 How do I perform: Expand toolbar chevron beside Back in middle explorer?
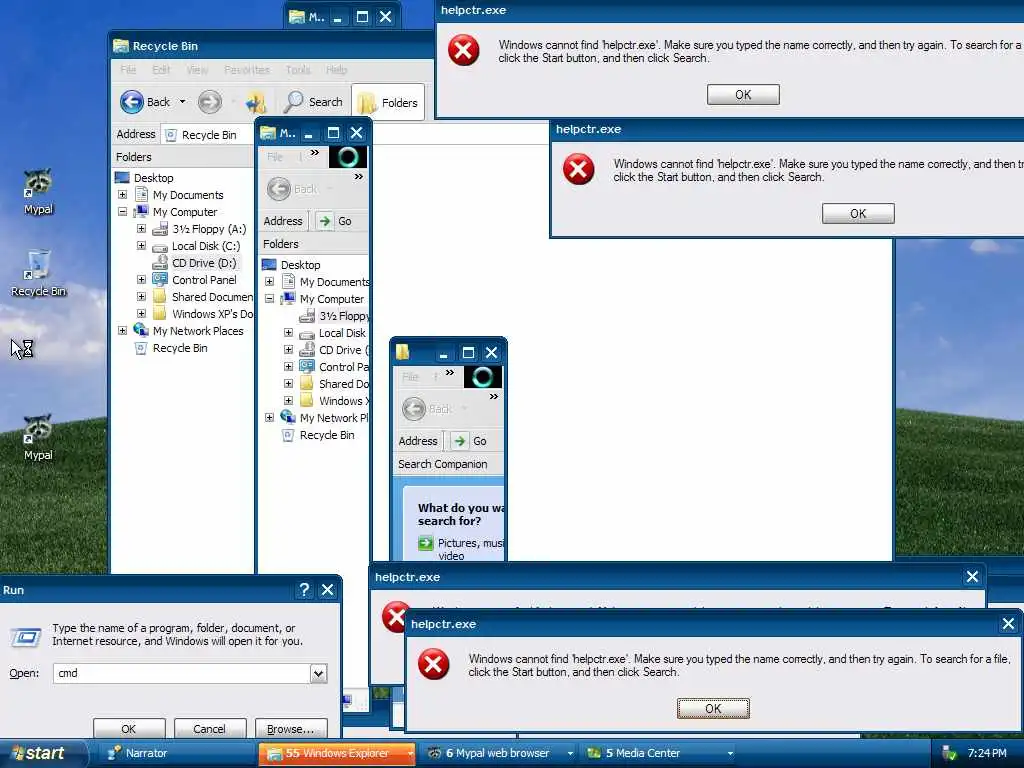coord(359,176)
